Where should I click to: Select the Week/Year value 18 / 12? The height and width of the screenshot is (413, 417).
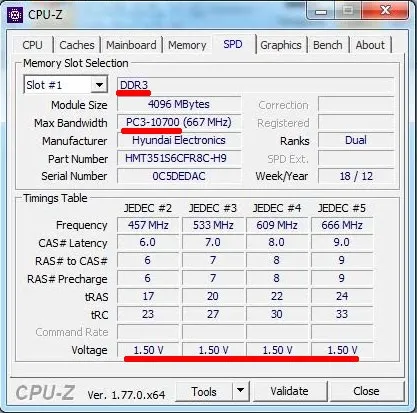tap(356, 176)
